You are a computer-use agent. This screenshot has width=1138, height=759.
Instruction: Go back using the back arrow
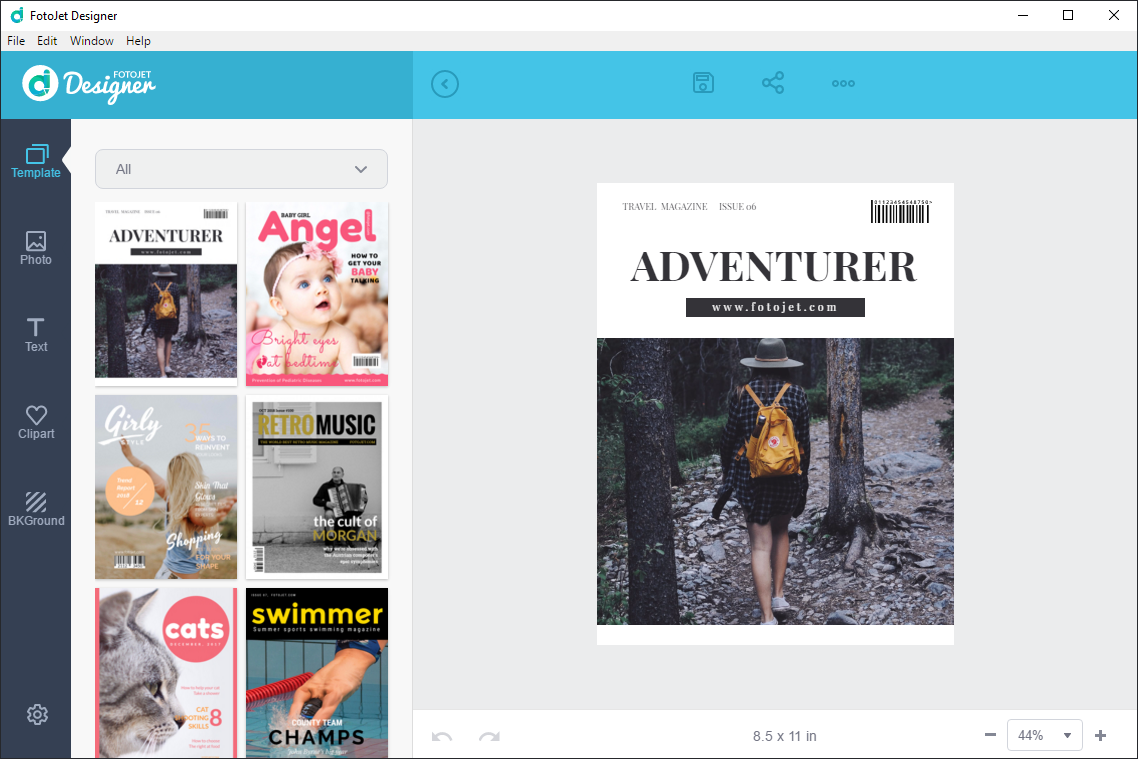[x=445, y=84]
